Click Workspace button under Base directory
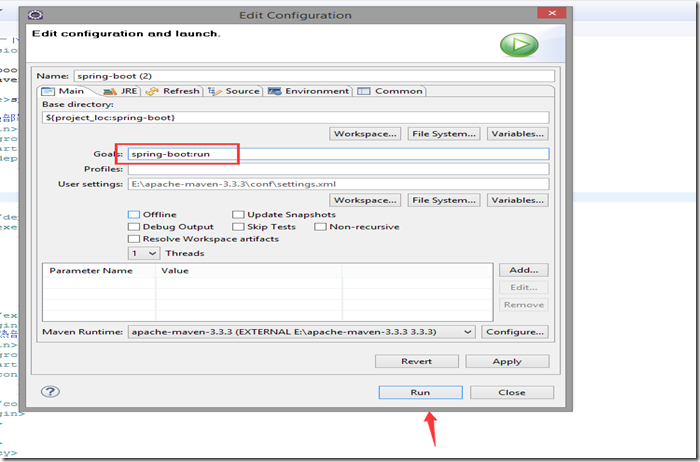 pos(365,134)
